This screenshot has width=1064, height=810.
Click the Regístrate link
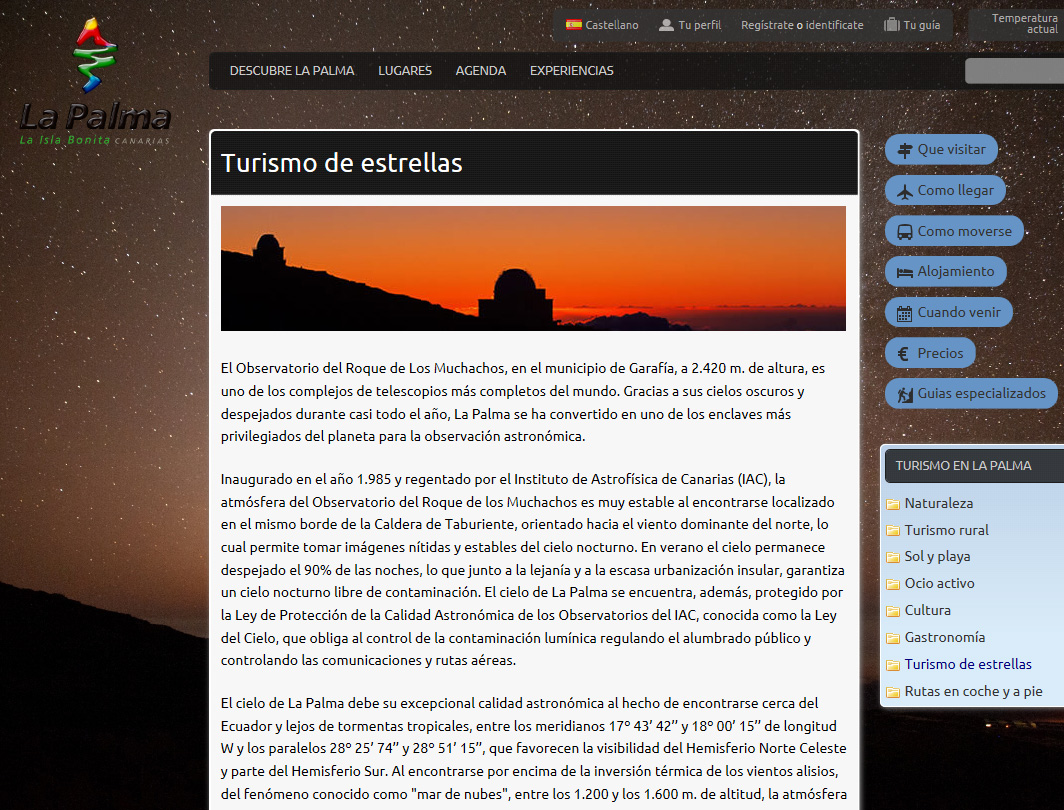coord(767,25)
